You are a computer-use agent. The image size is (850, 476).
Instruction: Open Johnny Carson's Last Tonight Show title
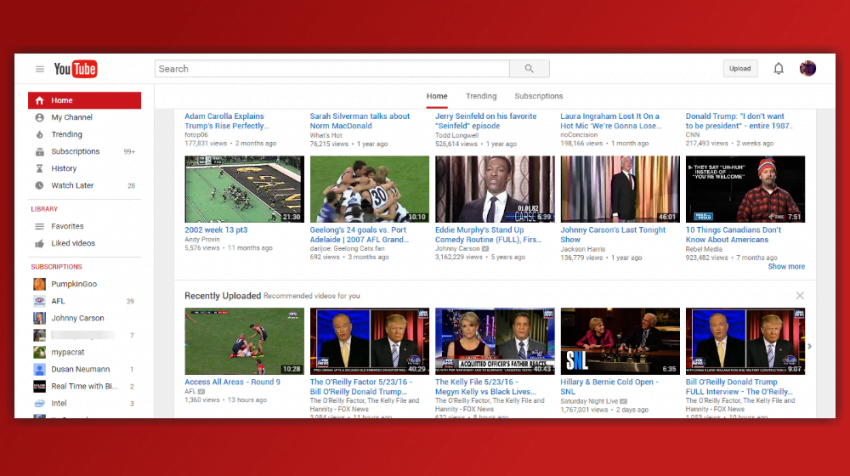pos(613,235)
